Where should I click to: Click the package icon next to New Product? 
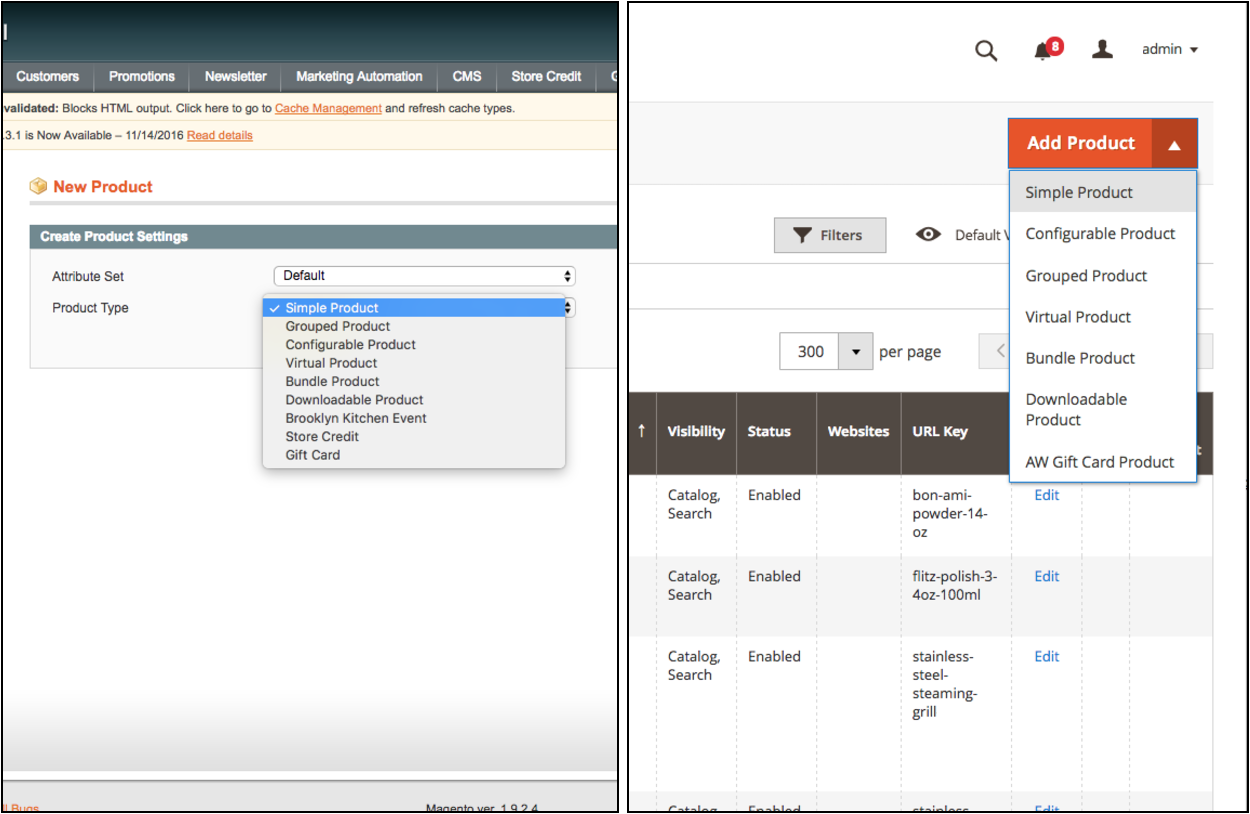38,186
